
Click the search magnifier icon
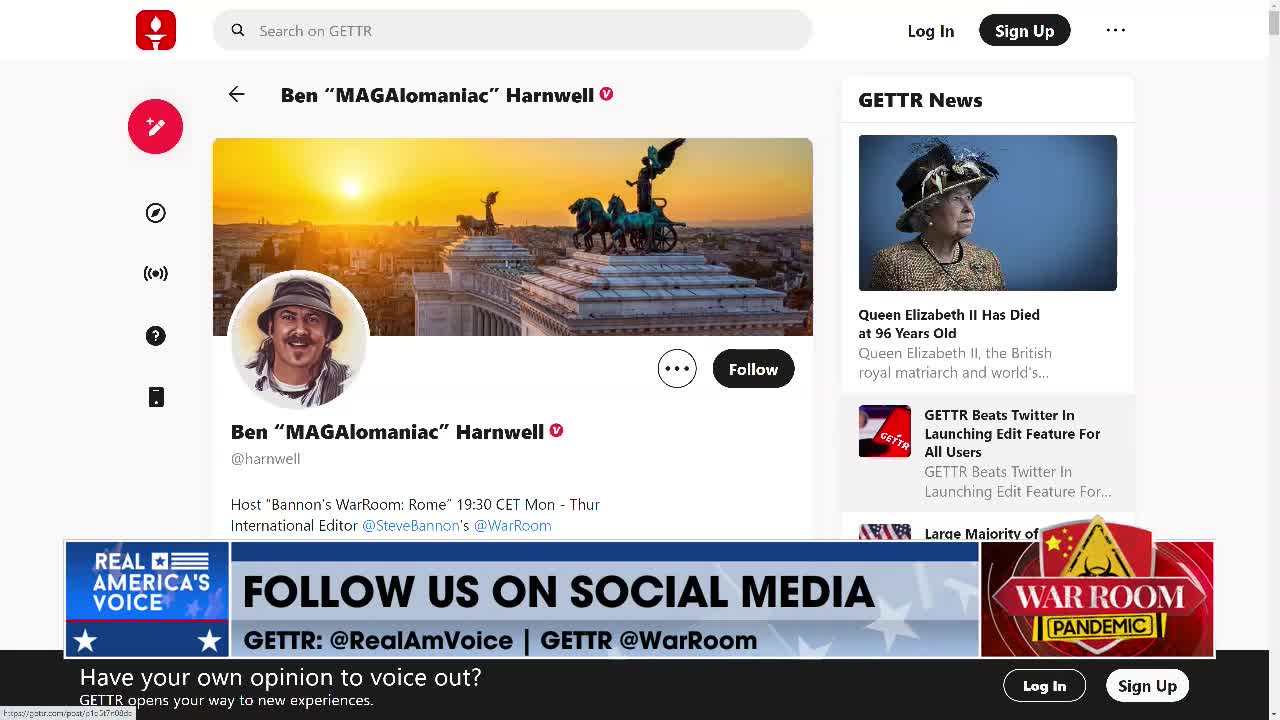[x=238, y=30]
